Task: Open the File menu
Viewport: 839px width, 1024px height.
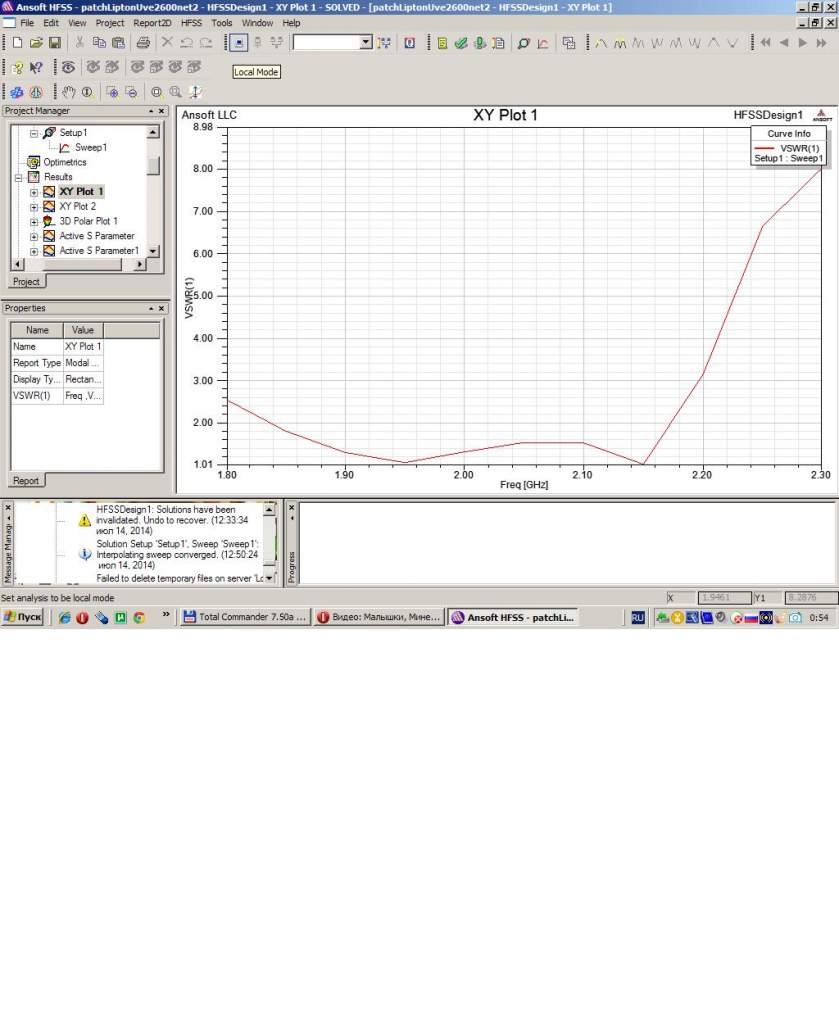Action: 27,23
